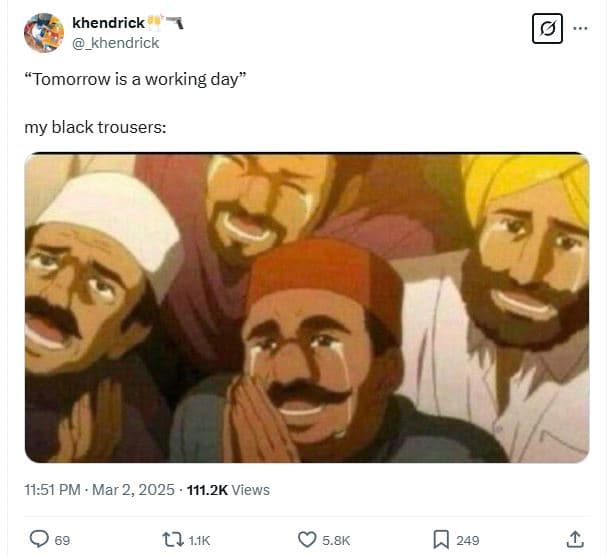Click the "my black trousers:" text line
The height and width of the screenshot is (557, 610).
click(96, 128)
